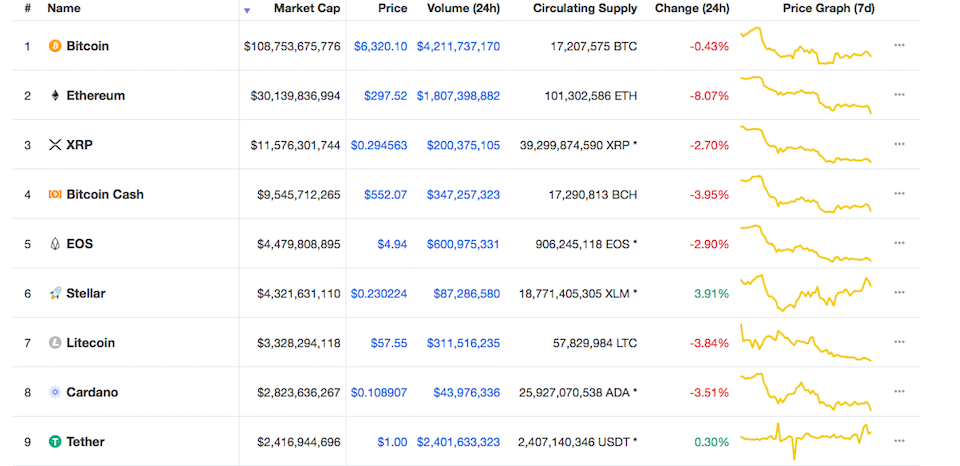Open the Bitcoin row more-options ellipsis
The image size is (960, 466).
pos(899,45)
